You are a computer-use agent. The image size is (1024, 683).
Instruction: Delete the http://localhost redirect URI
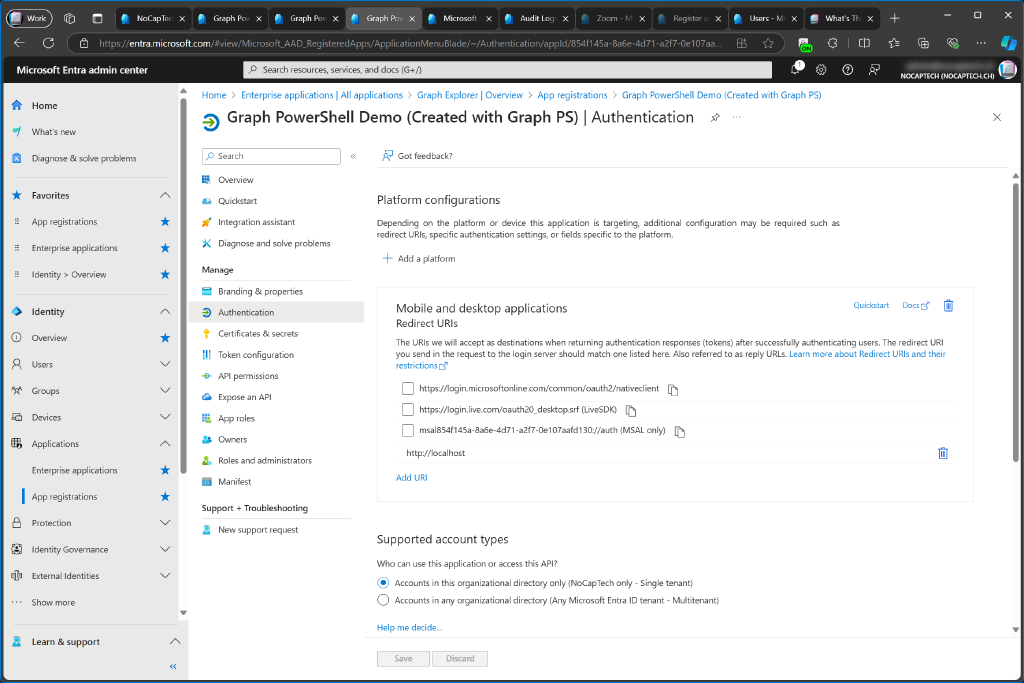pyautogui.click(x=941, y=453)
